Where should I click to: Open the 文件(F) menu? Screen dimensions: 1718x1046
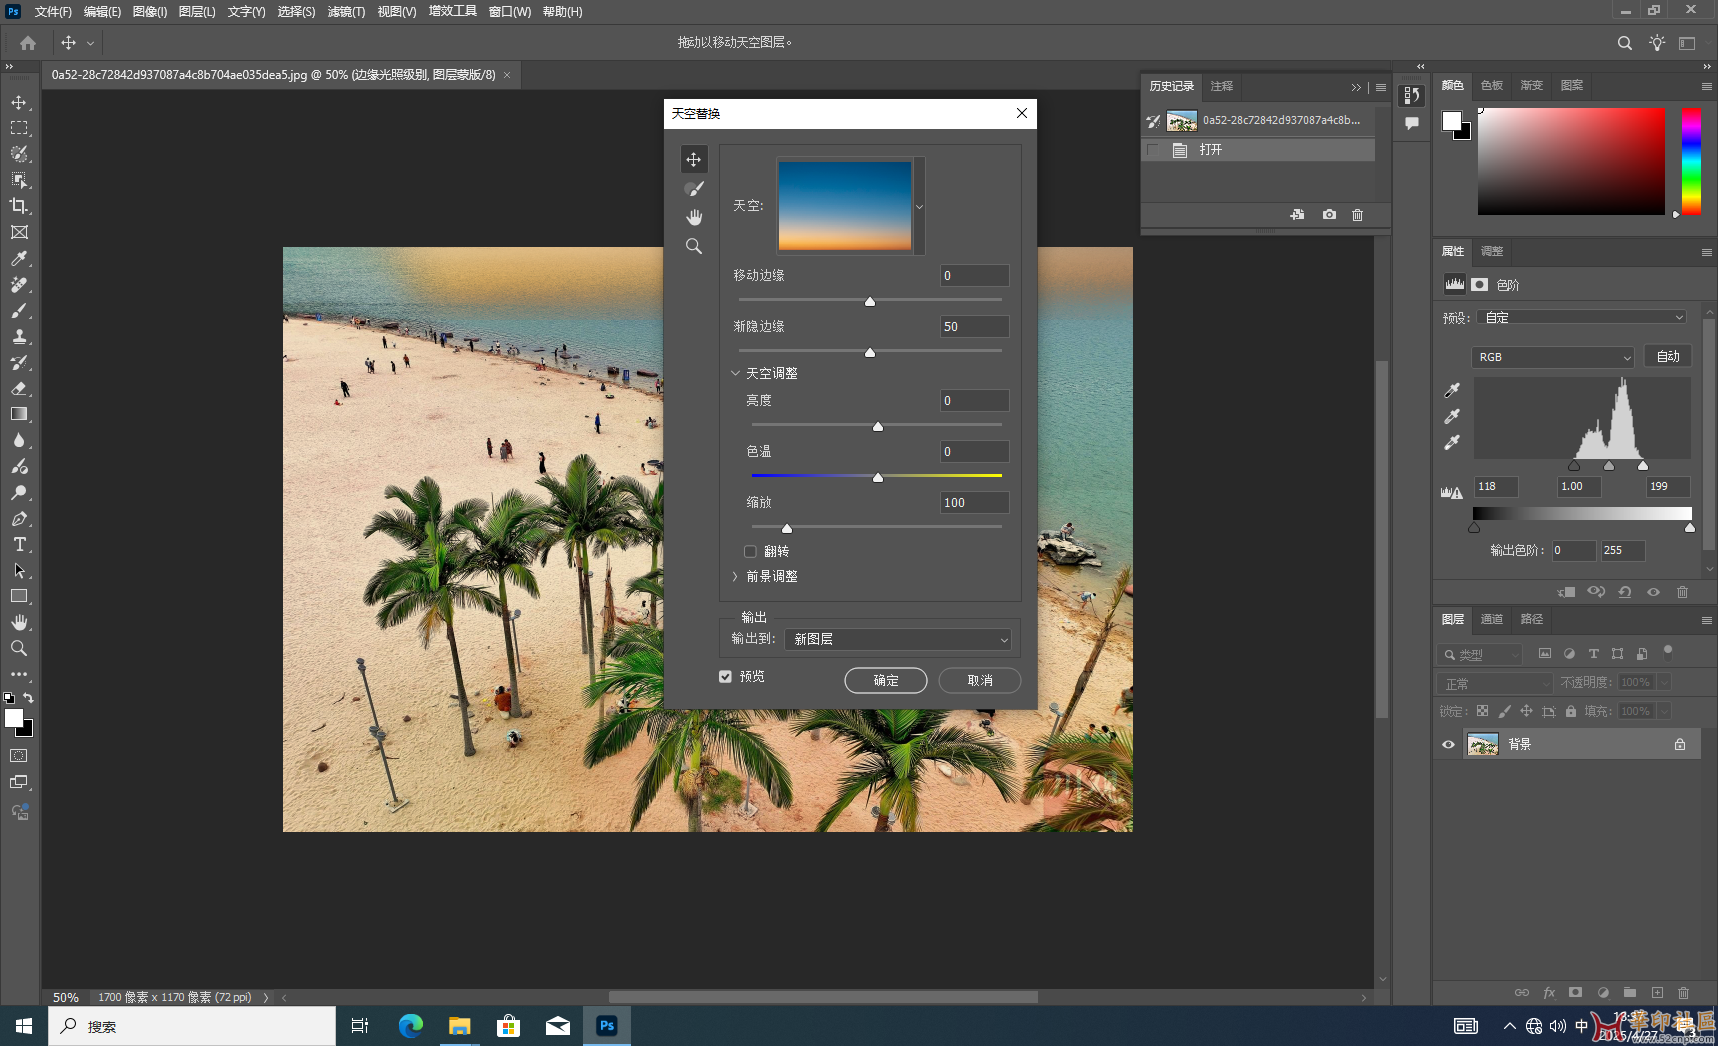[x=53, y=12]
